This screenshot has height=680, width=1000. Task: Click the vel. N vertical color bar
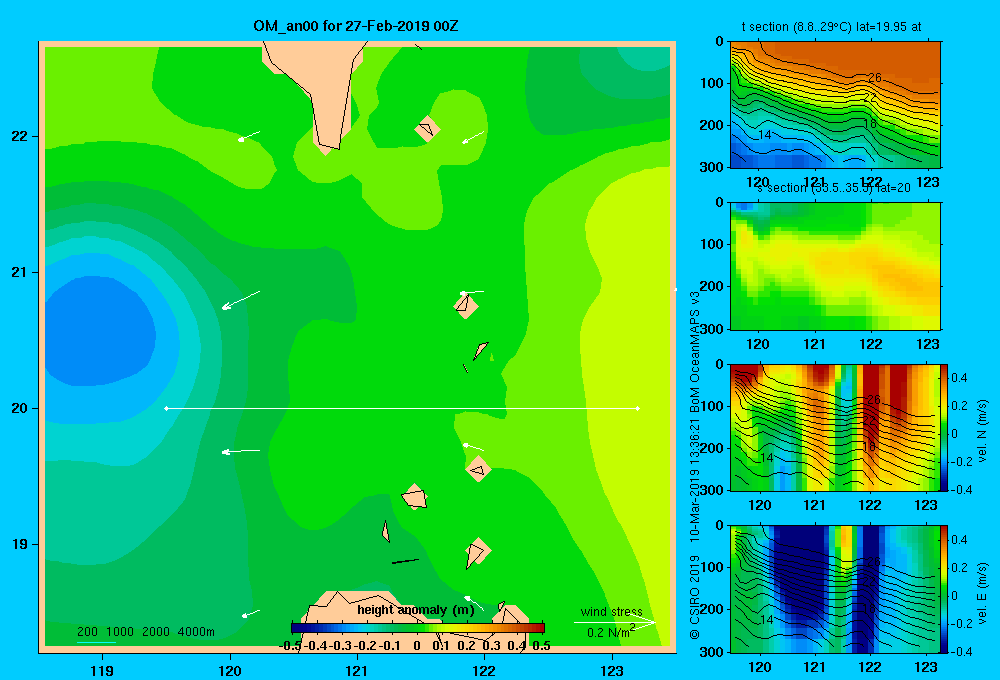click(x=945, y=427)
